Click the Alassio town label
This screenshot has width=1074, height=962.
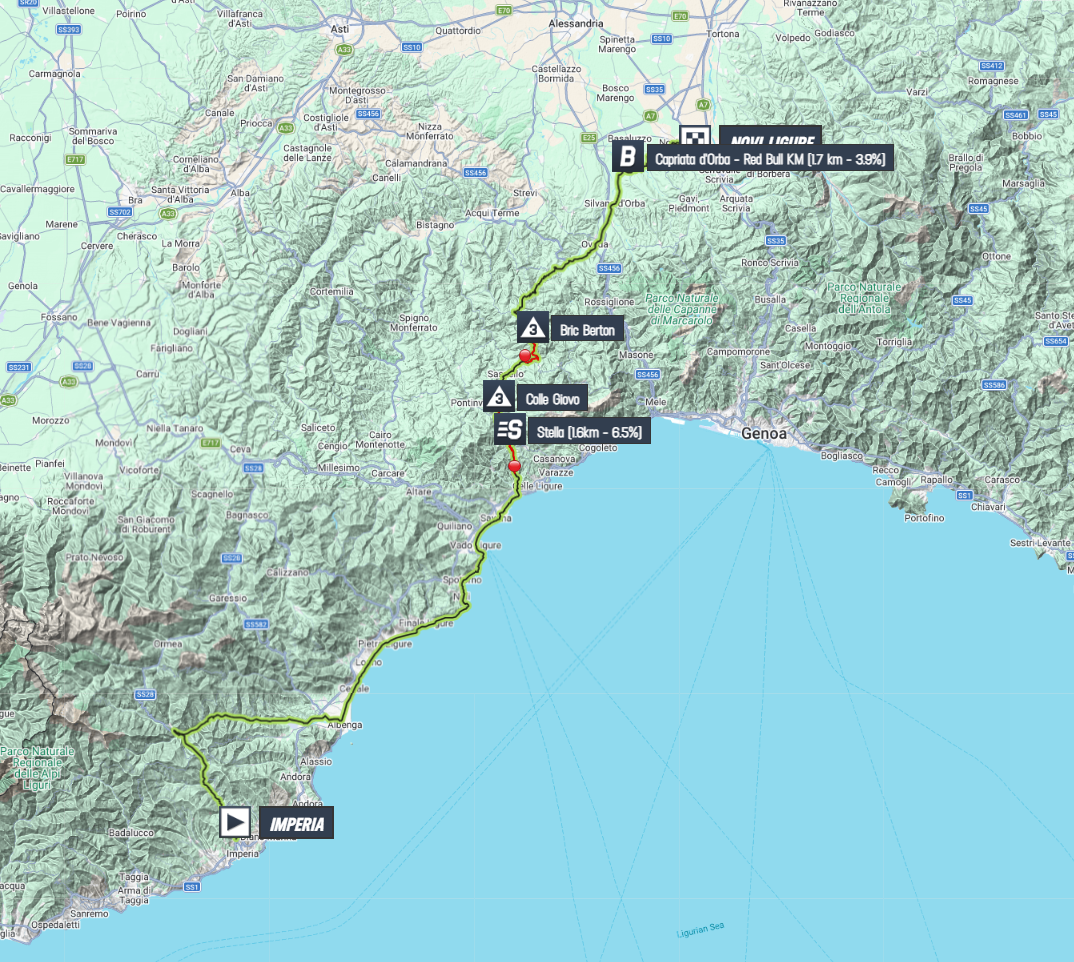click(x=316, y=761)
